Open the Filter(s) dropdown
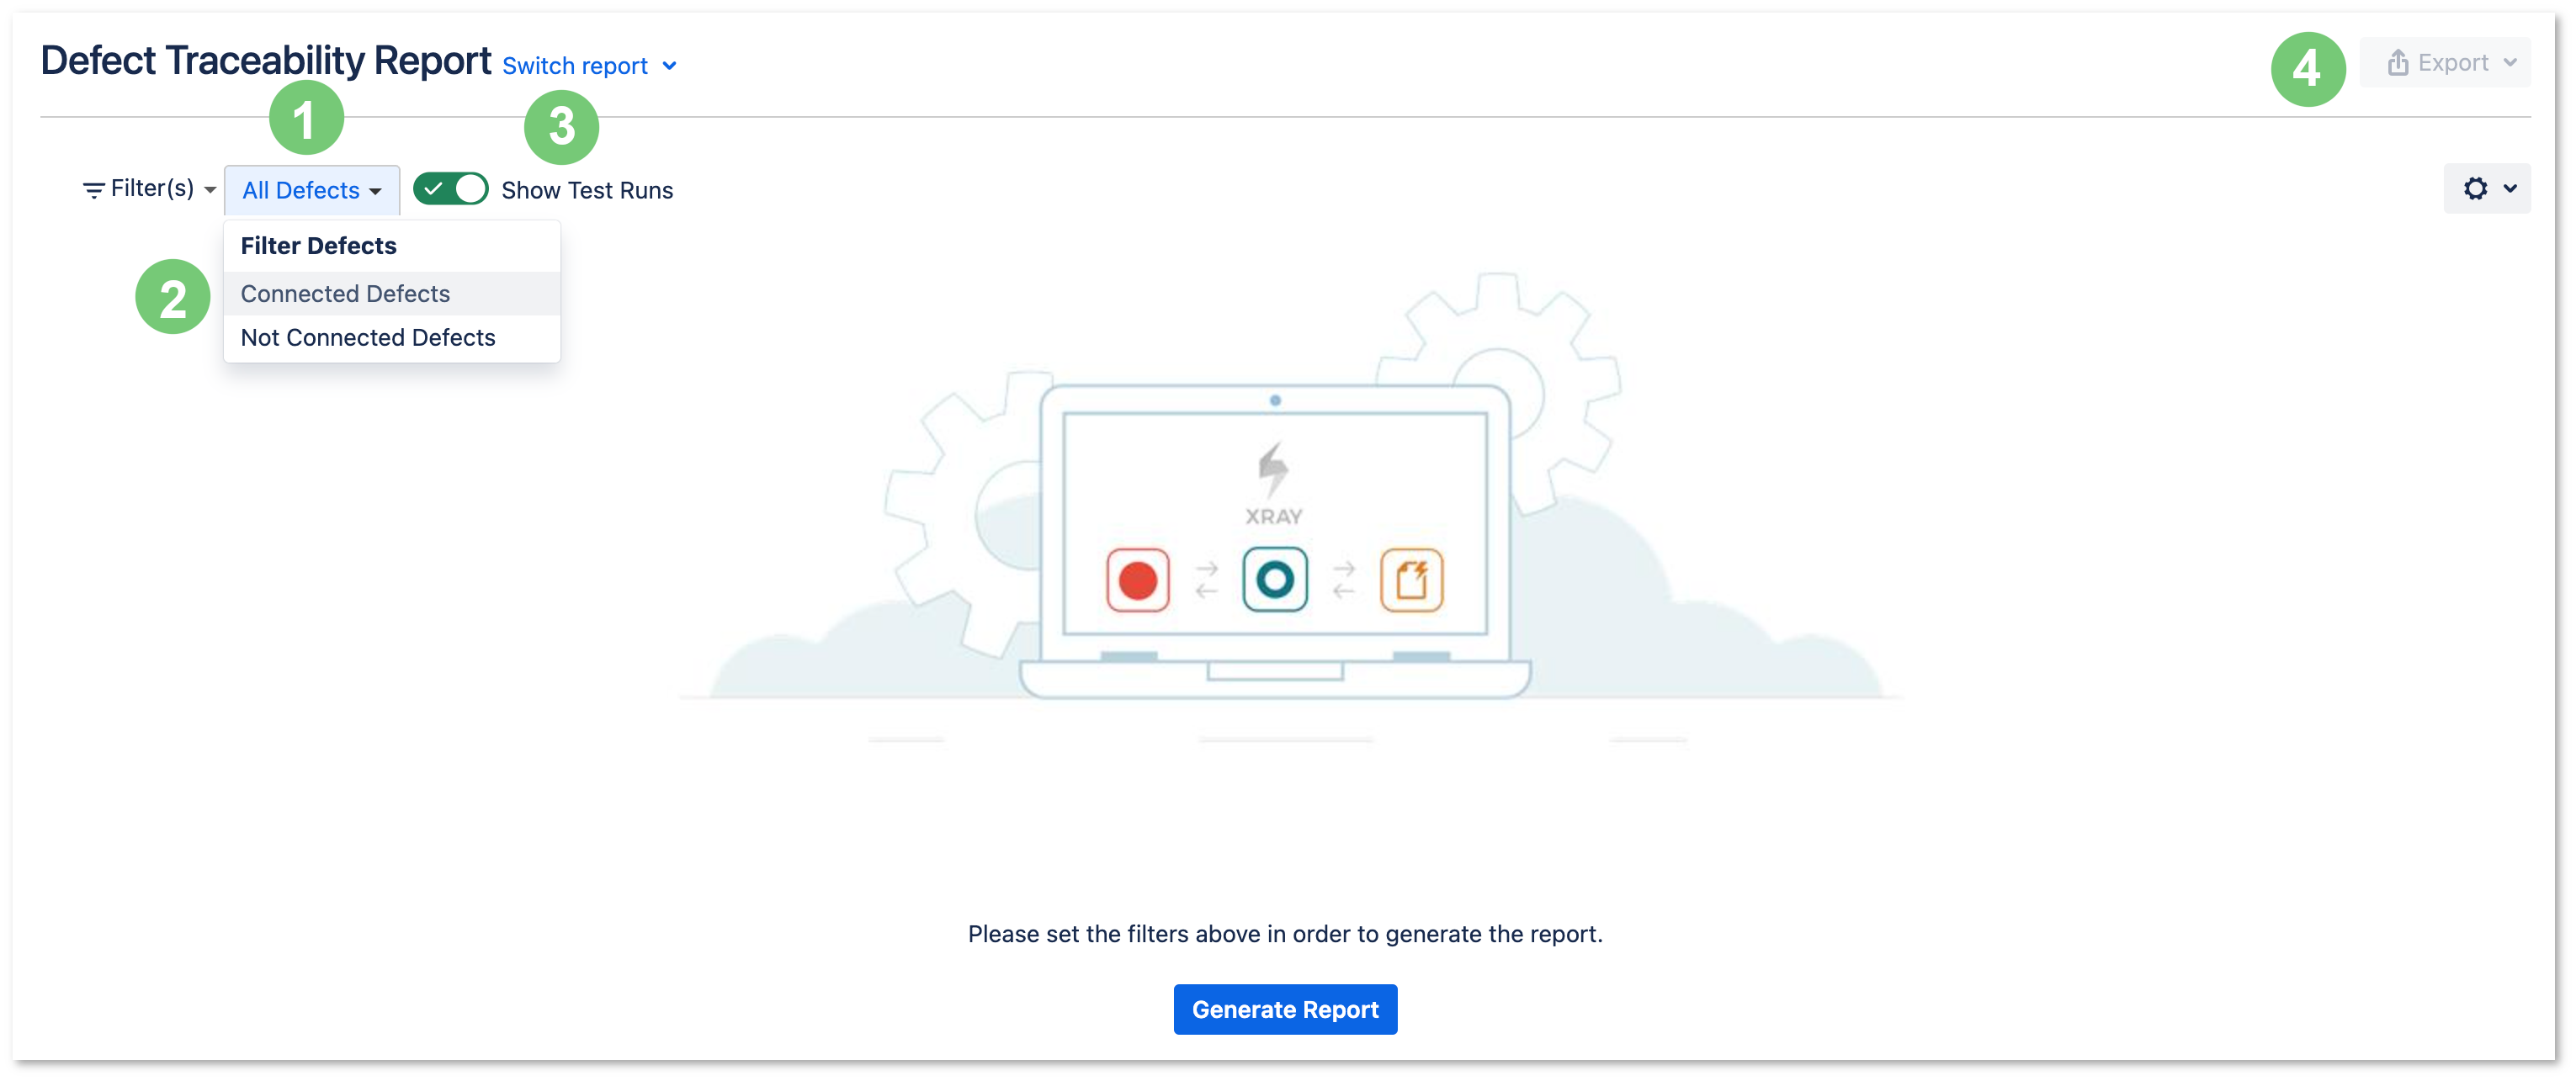This screenshot has width=2576, height=1081. (x=150, y=189)
